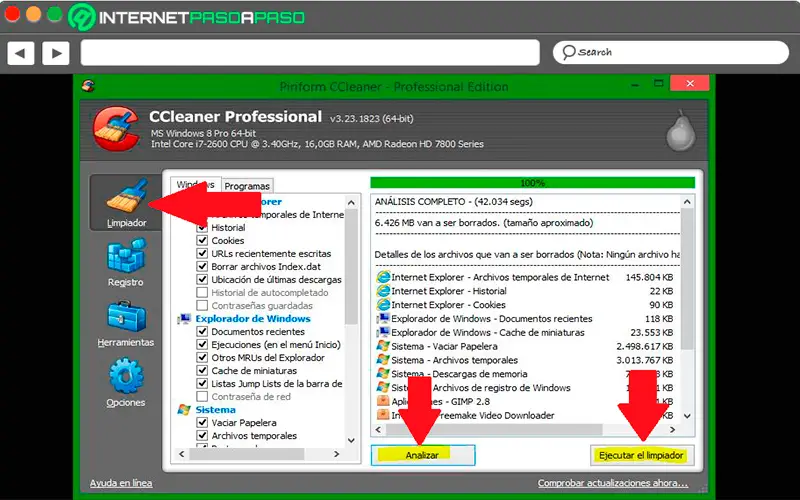Image resolution: width=800 pixels, height=500 pixels.
Task: Click the Analizar button
Action: [x=423, y=455]
